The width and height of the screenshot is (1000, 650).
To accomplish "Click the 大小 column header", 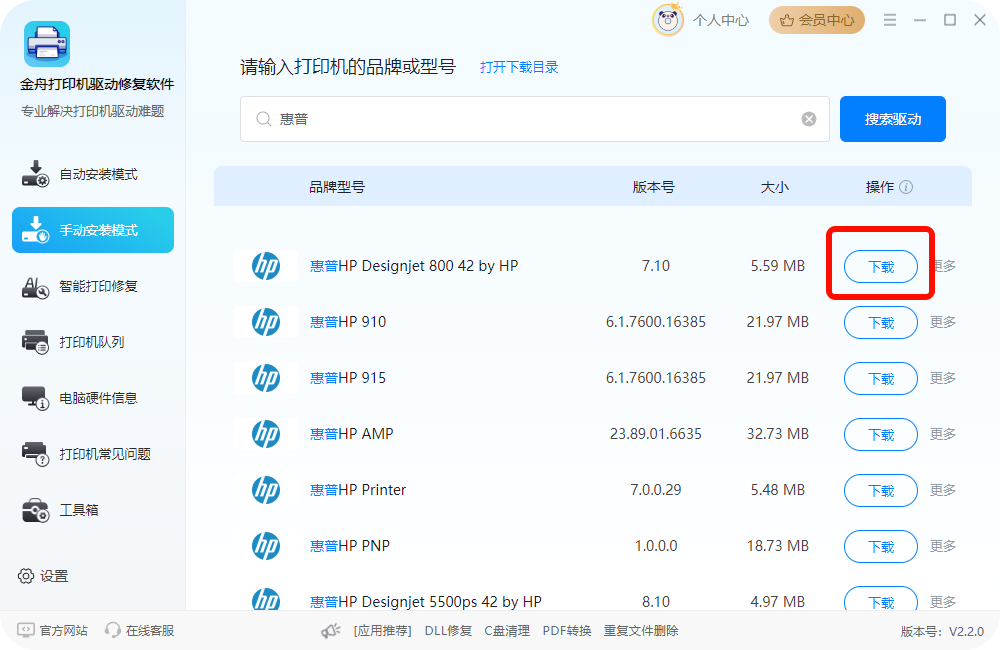I will click(774, 187).
